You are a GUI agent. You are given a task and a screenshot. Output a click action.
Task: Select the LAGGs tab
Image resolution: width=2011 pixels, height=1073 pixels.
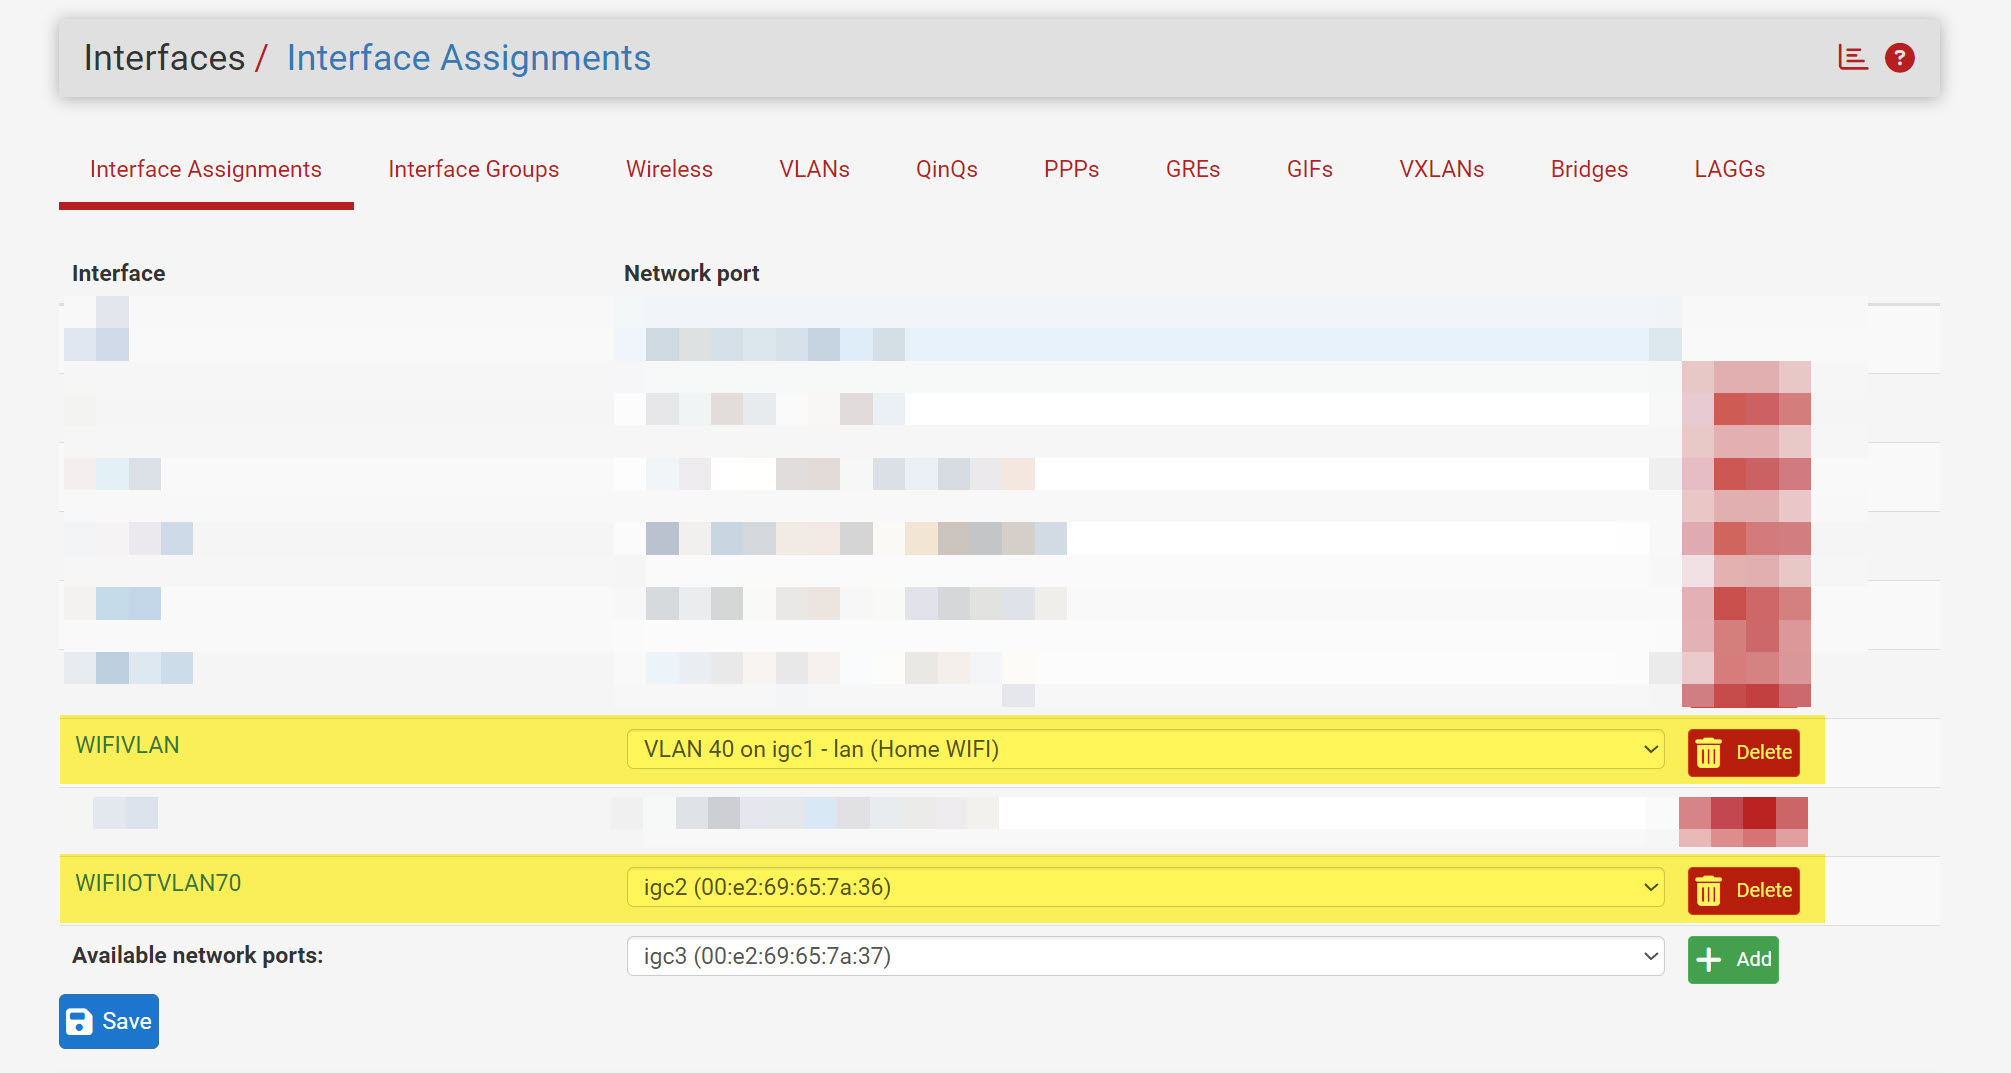(x=1729, y=169)
